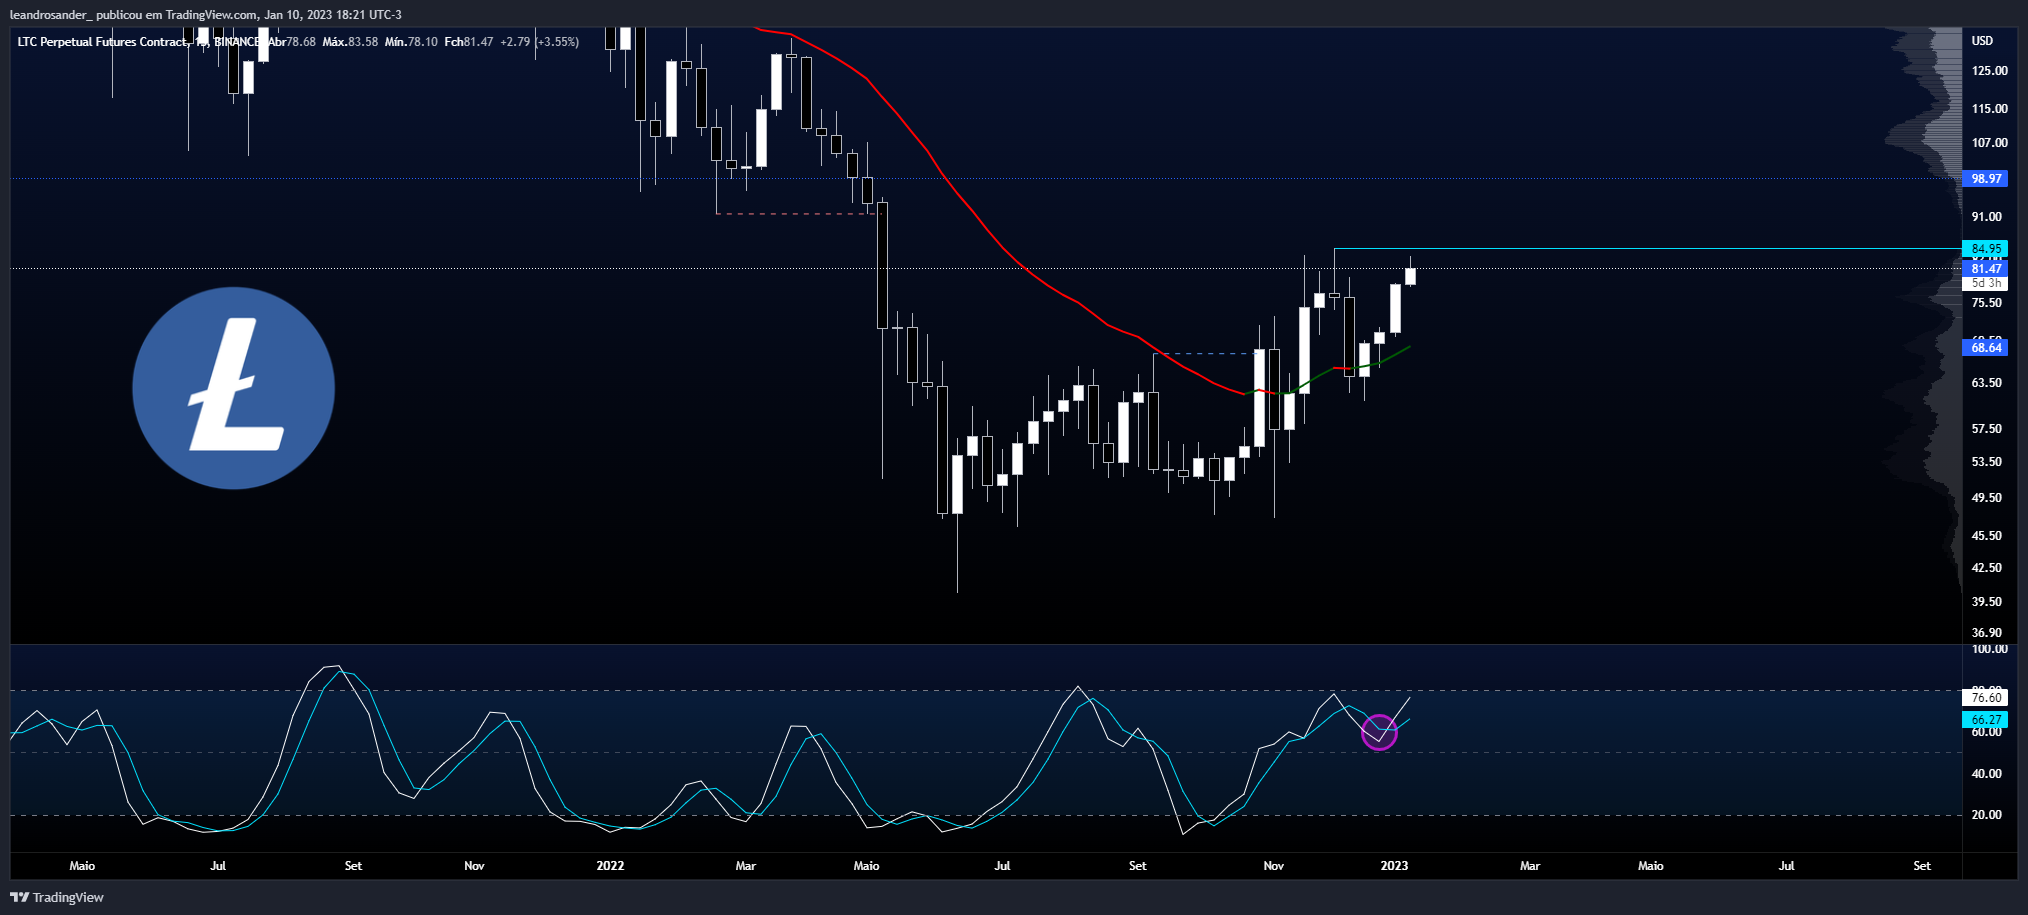Click the 91.00 price axis tick
This screenshot has height=915, width=2028.
pyautogui.click(x=1986, y=217)
